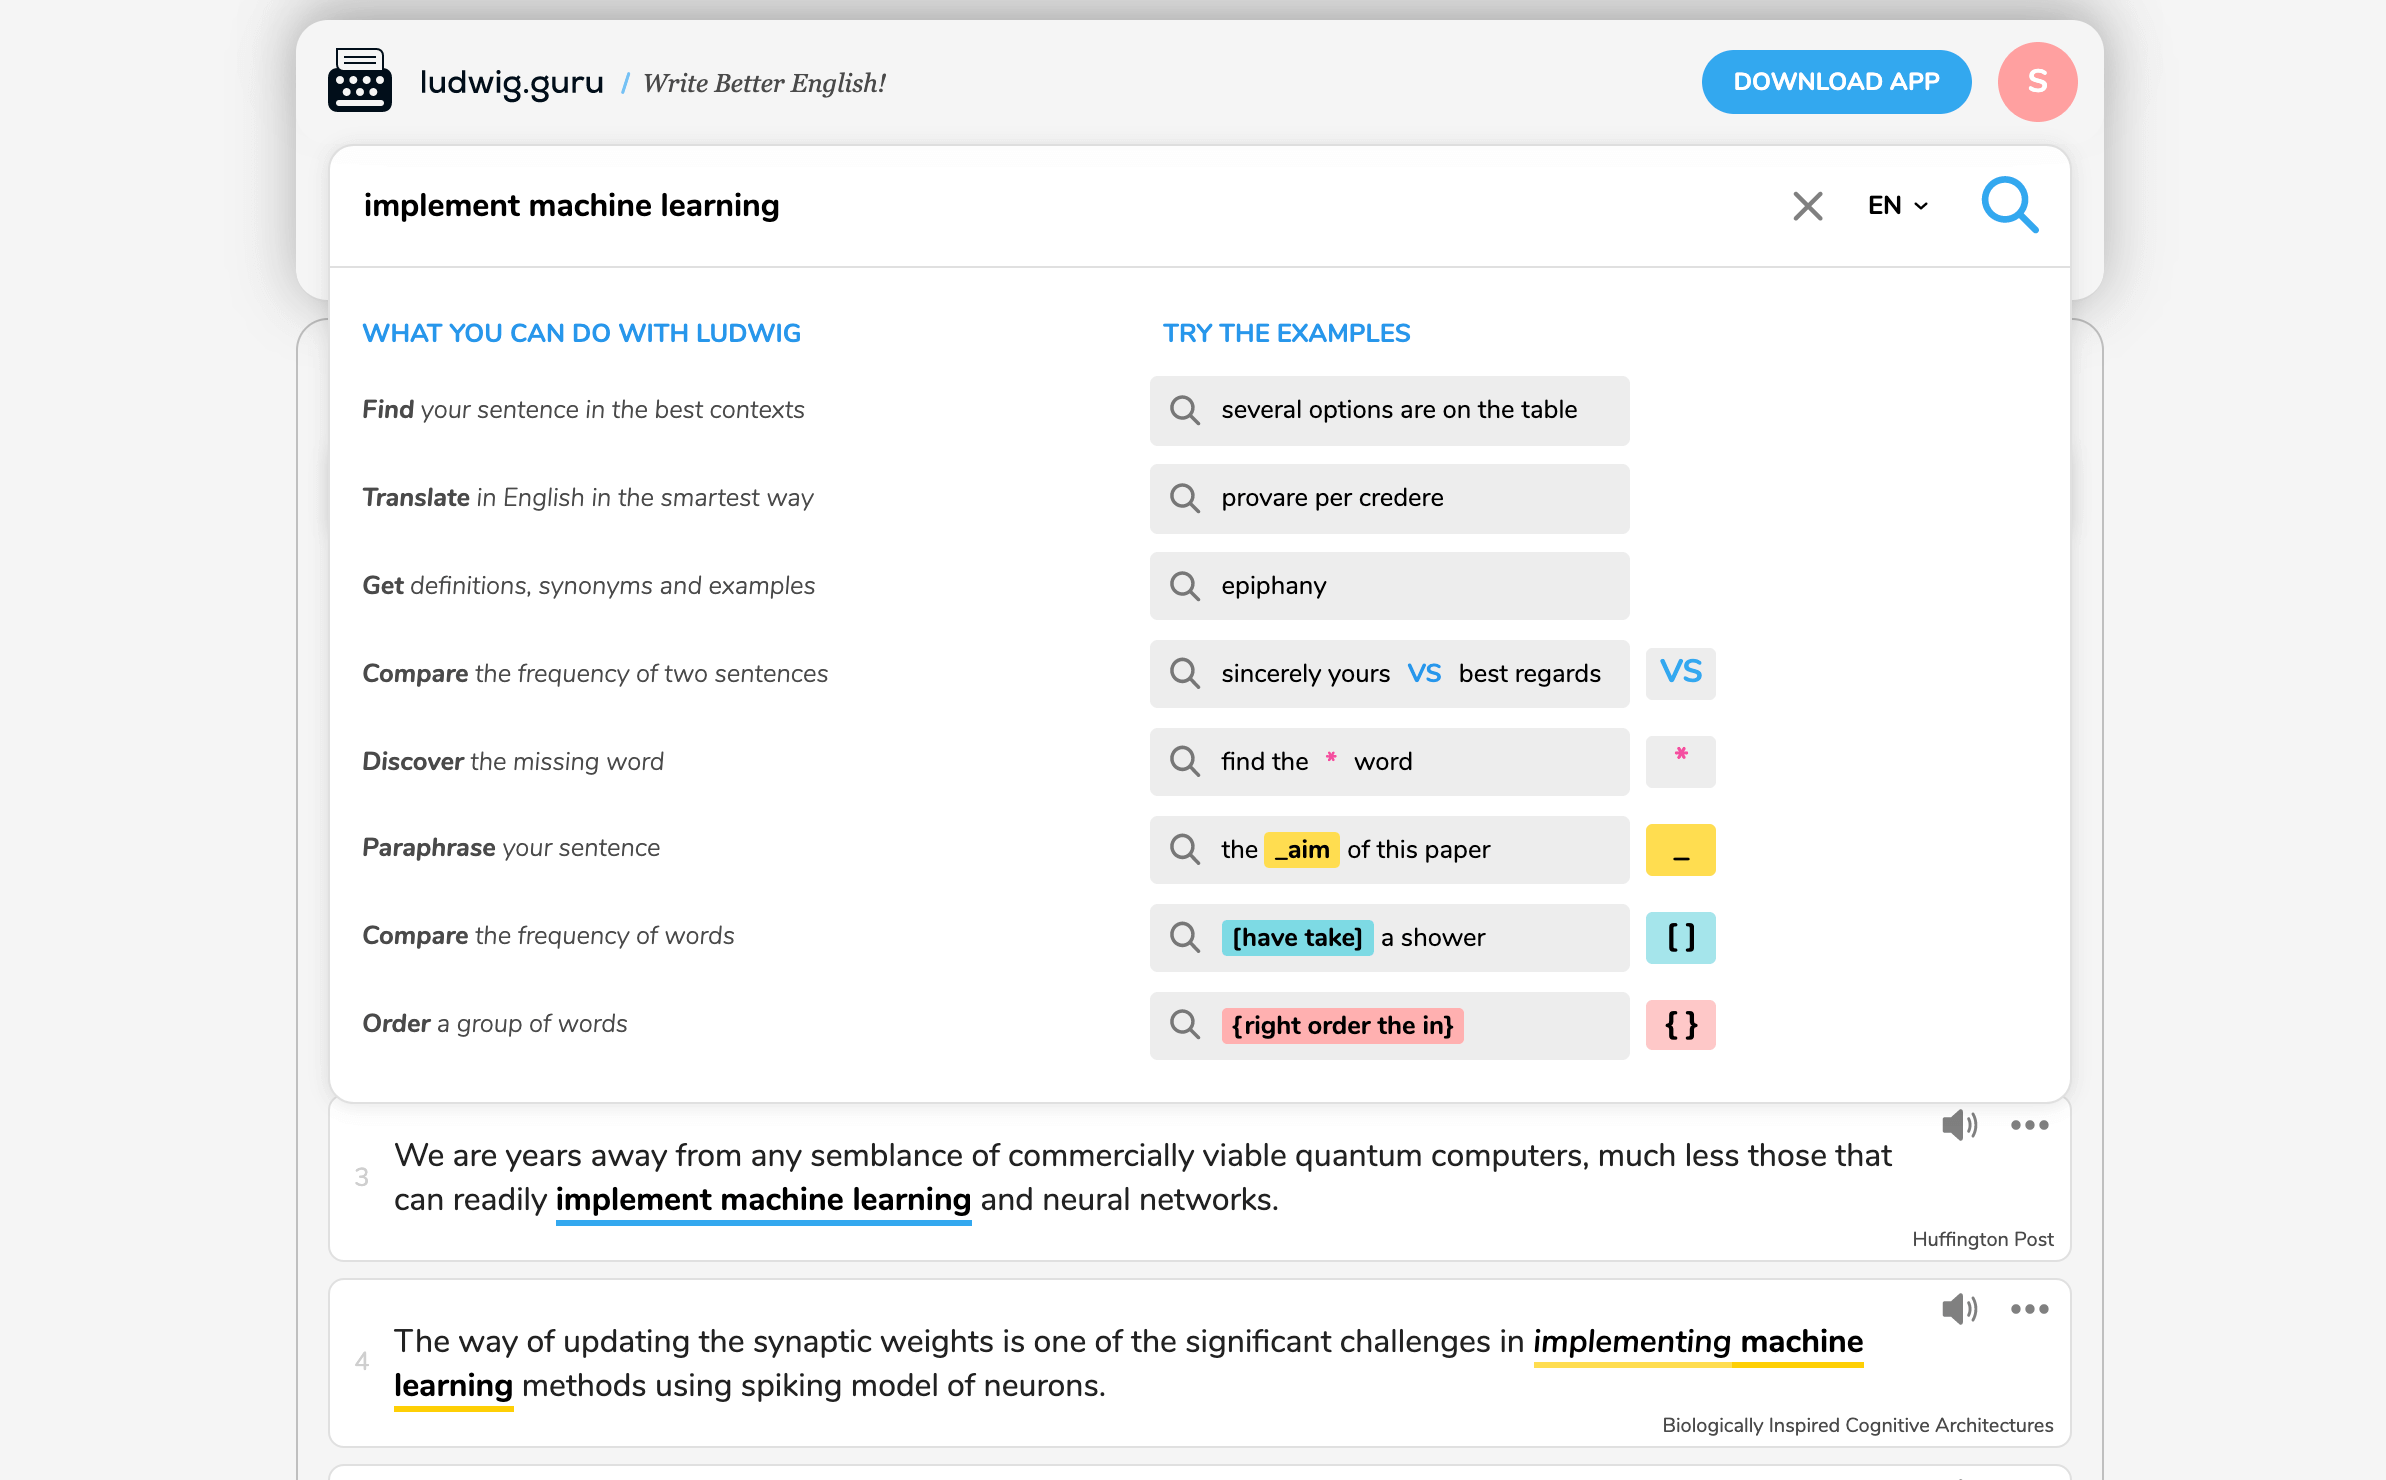
Task: Open the user profile avatar S
Action: click(x=2037, y=82)
